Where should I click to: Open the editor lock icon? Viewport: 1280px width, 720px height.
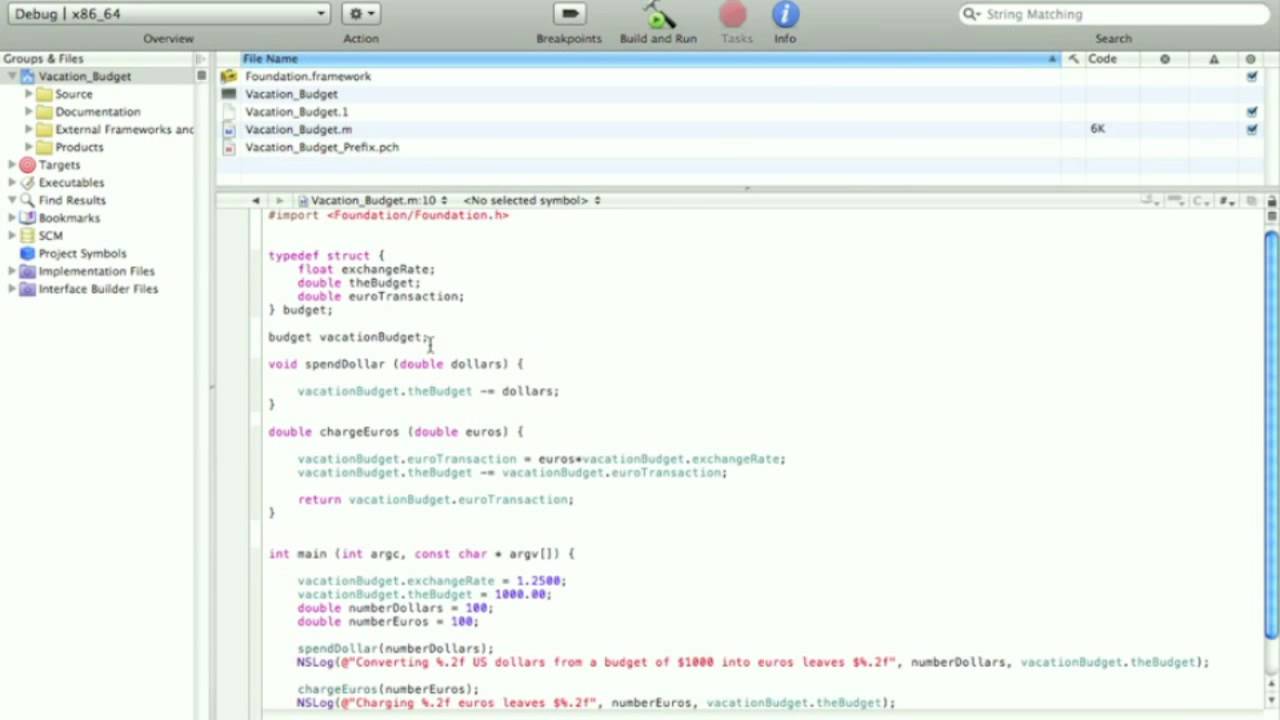click(1271, 201)
